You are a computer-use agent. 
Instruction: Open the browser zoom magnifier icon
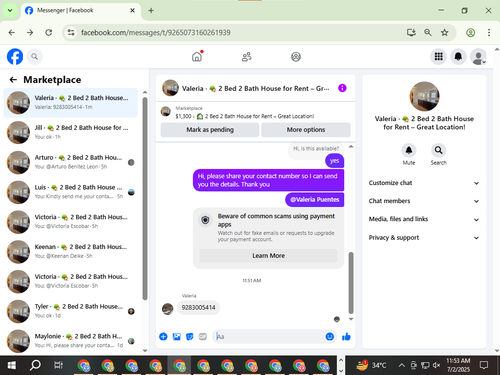428,32
